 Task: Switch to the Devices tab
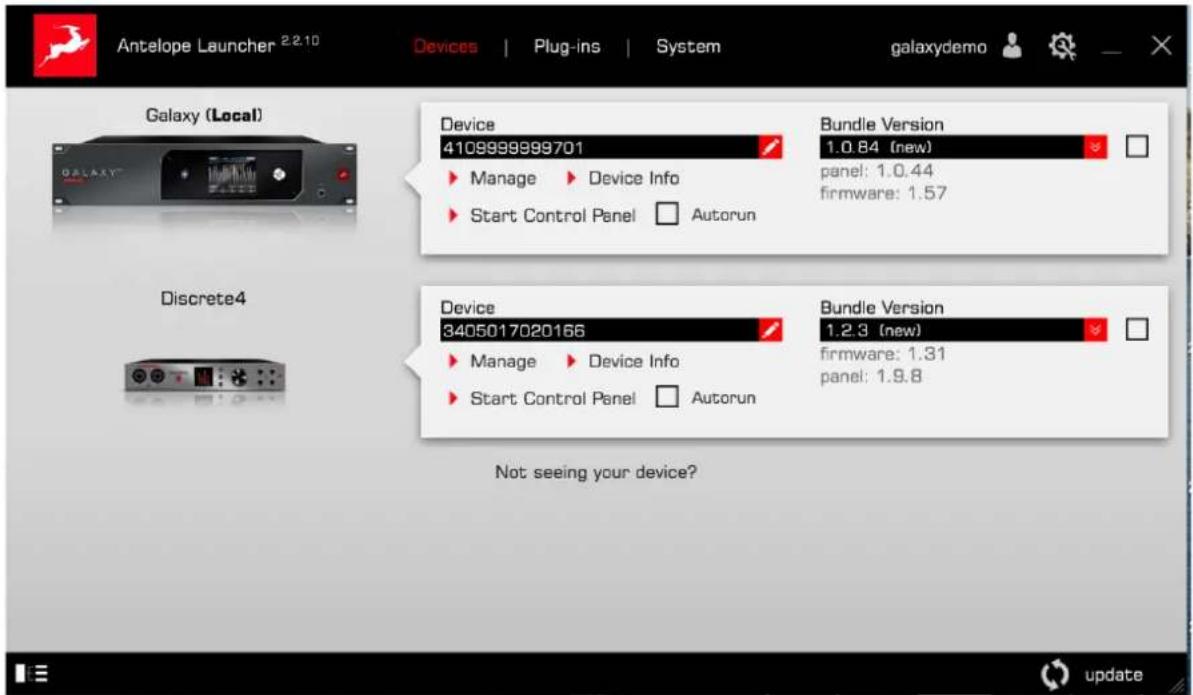click(x=445, y=46)
